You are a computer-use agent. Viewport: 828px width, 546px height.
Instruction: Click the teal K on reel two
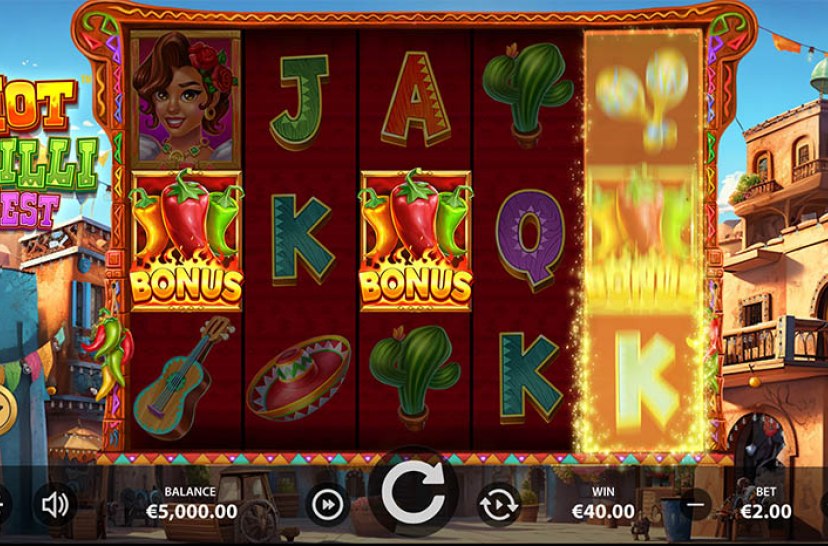tap(302, 239)
